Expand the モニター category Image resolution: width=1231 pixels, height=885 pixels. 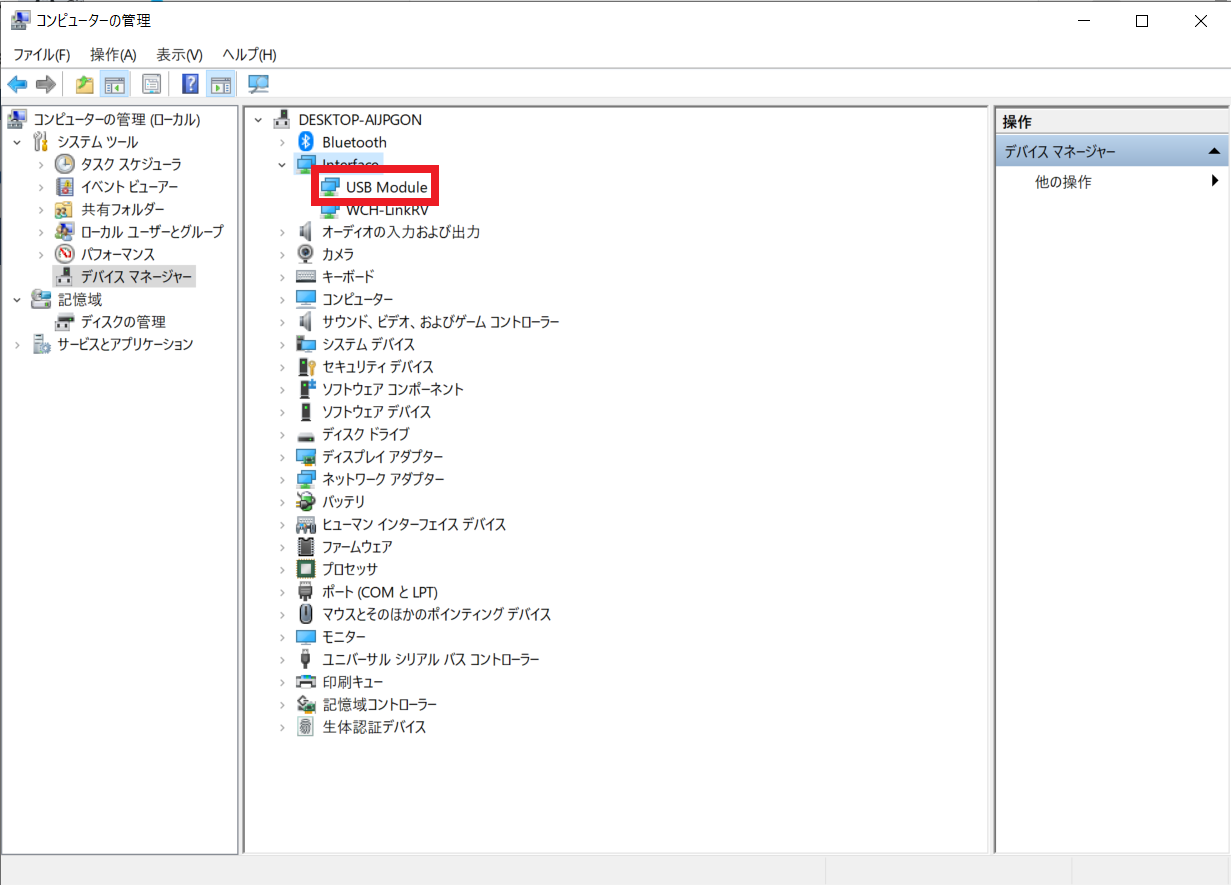click(283, 637)
